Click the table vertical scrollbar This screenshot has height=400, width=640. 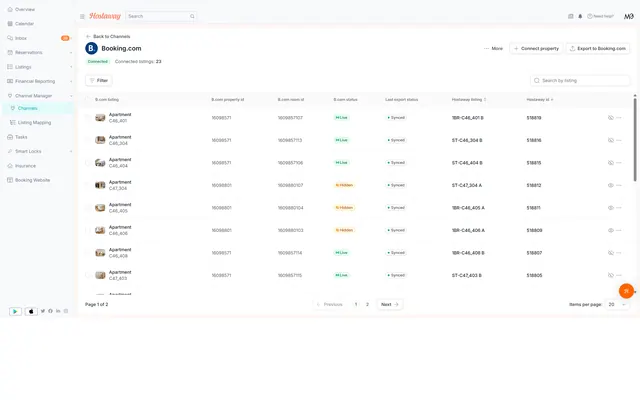tap(635, 139)
